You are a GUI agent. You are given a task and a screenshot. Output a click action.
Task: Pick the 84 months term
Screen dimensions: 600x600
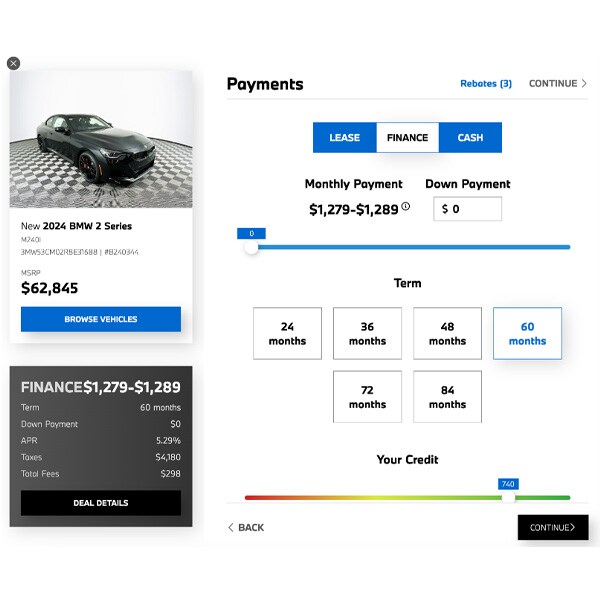[x=447, y=397]
